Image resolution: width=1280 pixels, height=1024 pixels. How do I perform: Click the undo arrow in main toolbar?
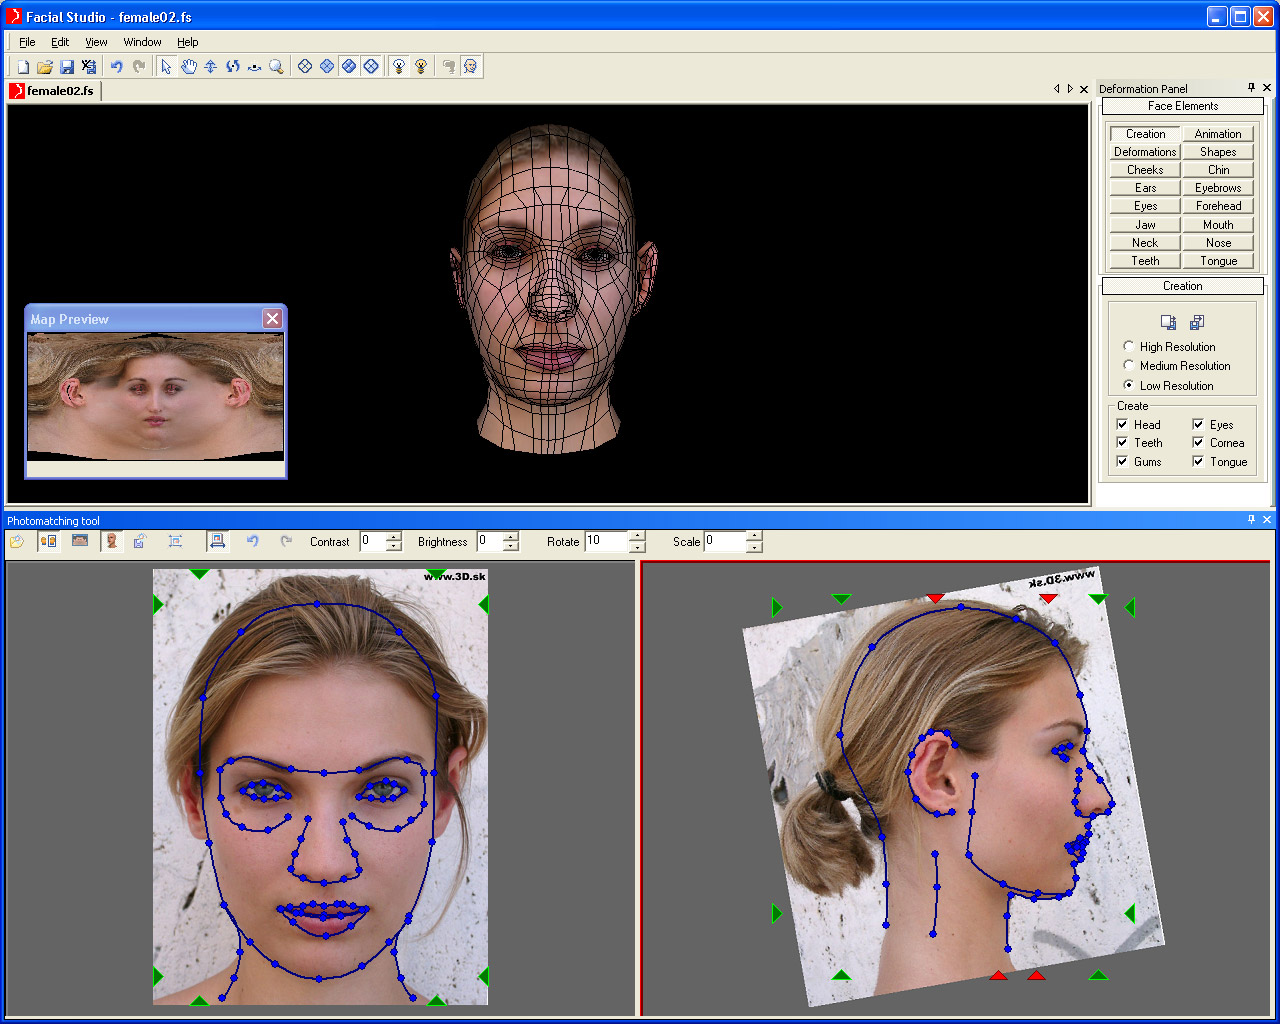coord(116,67)
